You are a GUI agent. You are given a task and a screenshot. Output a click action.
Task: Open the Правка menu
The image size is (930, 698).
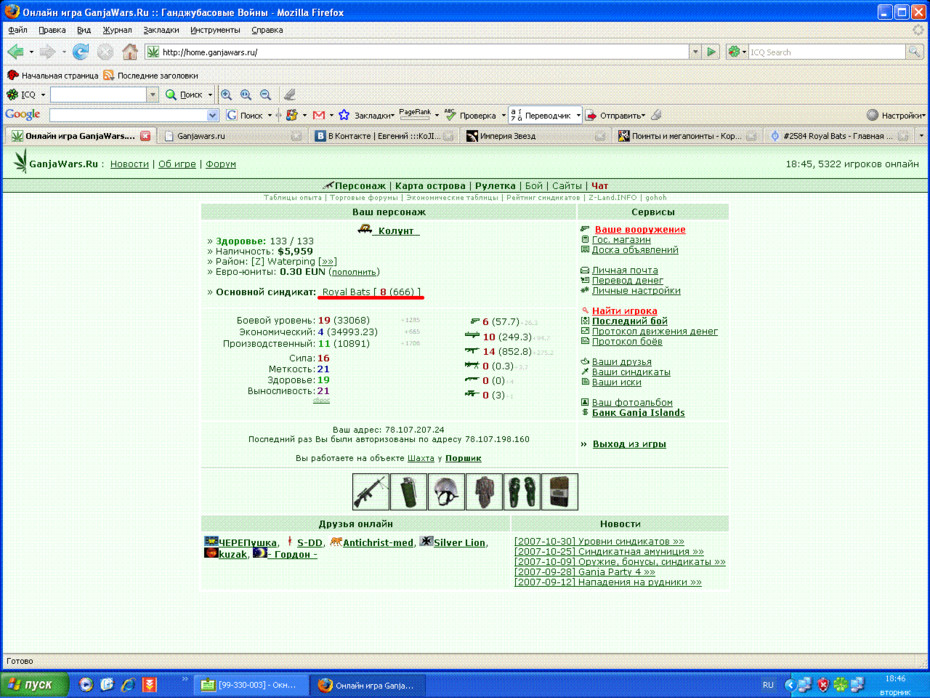coord(52,30)
